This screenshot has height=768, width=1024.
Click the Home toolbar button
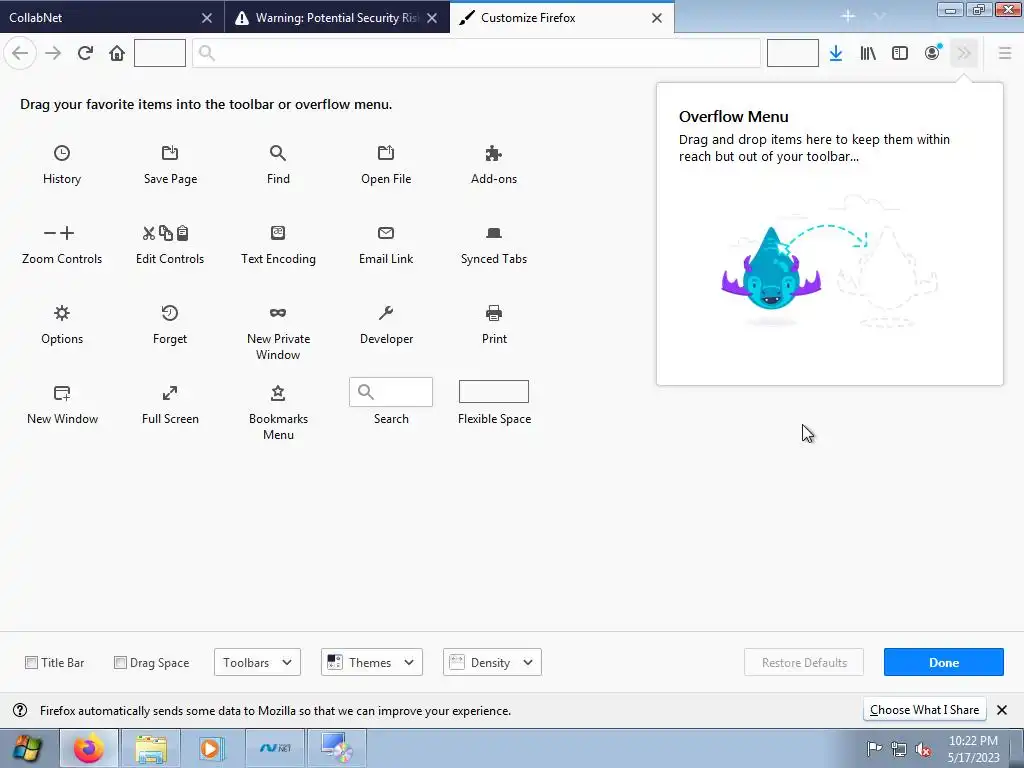click(x=117, y=53)
